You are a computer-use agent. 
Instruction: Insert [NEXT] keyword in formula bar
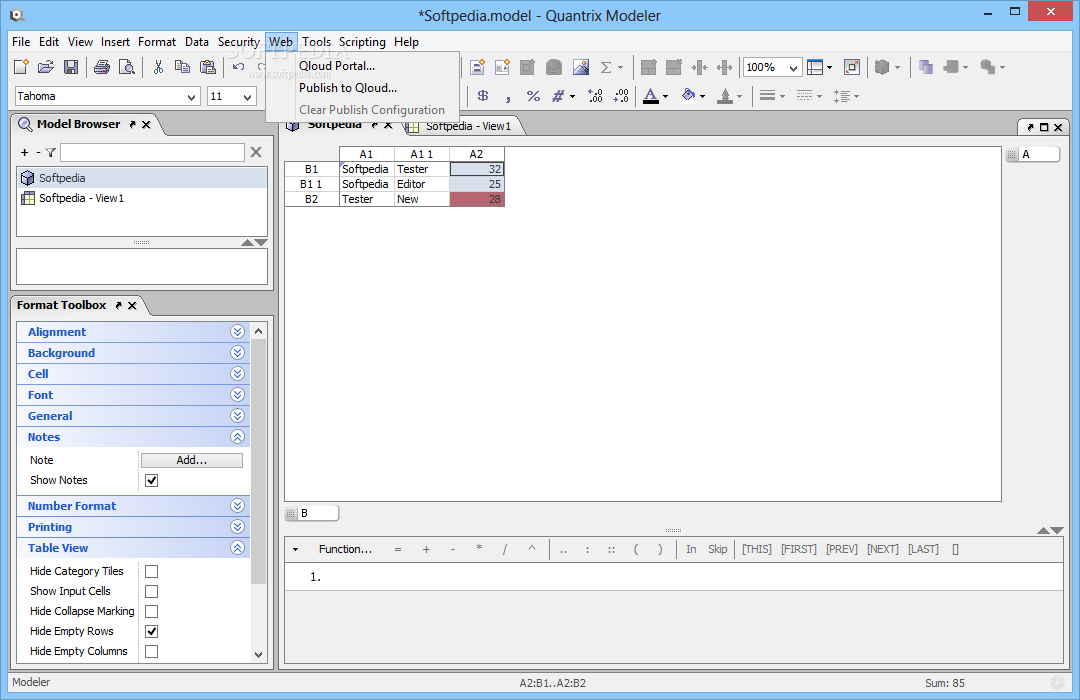(x=882, y=549)
